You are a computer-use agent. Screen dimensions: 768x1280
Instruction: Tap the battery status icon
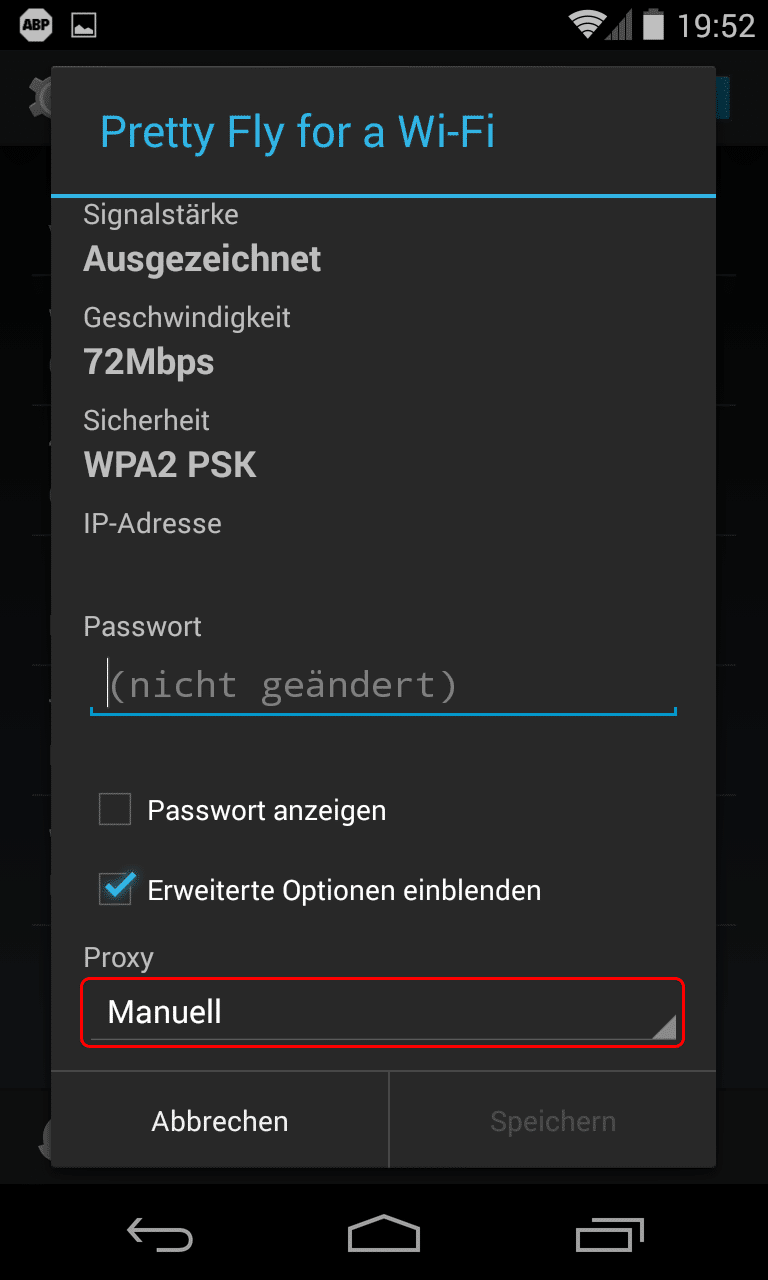tap(653, 25)
